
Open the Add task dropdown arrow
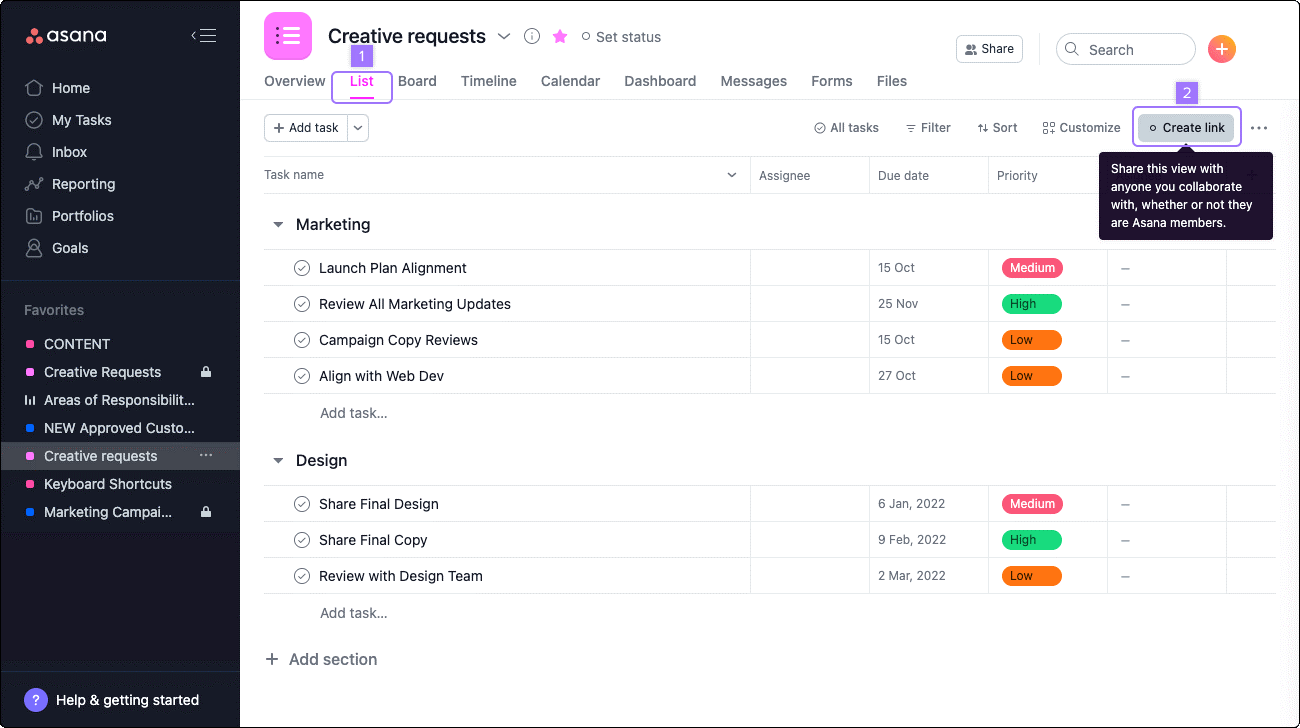click(x=358, y=128)
